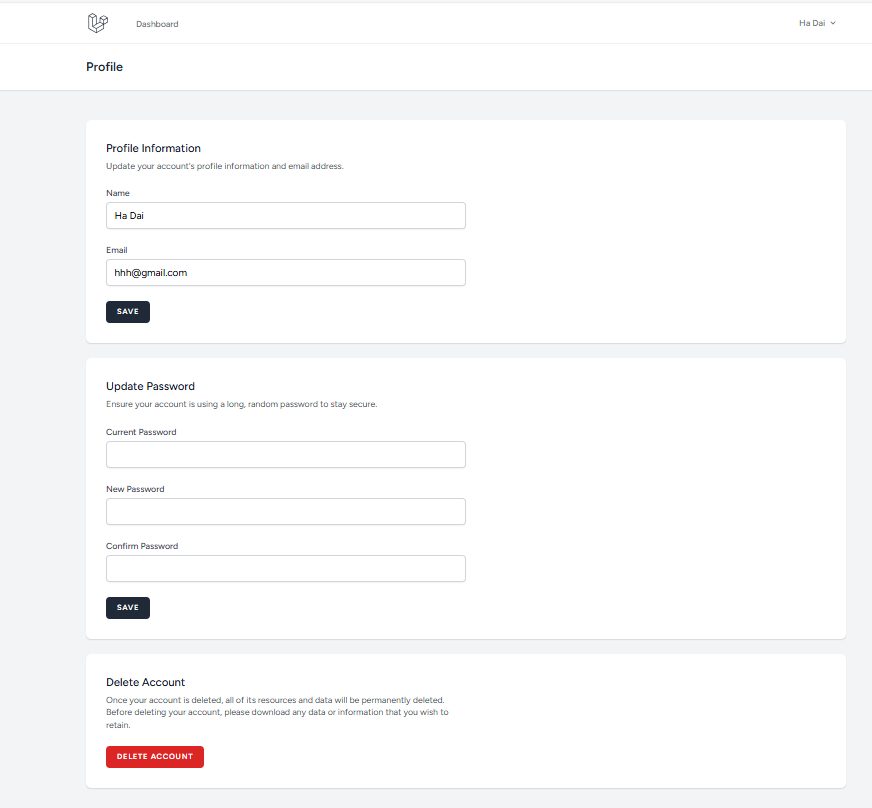Click the Profile page heading
Image resolution: width=872 pixels, height=808 pixels.
pyautogui.click(x=105, y=67)
